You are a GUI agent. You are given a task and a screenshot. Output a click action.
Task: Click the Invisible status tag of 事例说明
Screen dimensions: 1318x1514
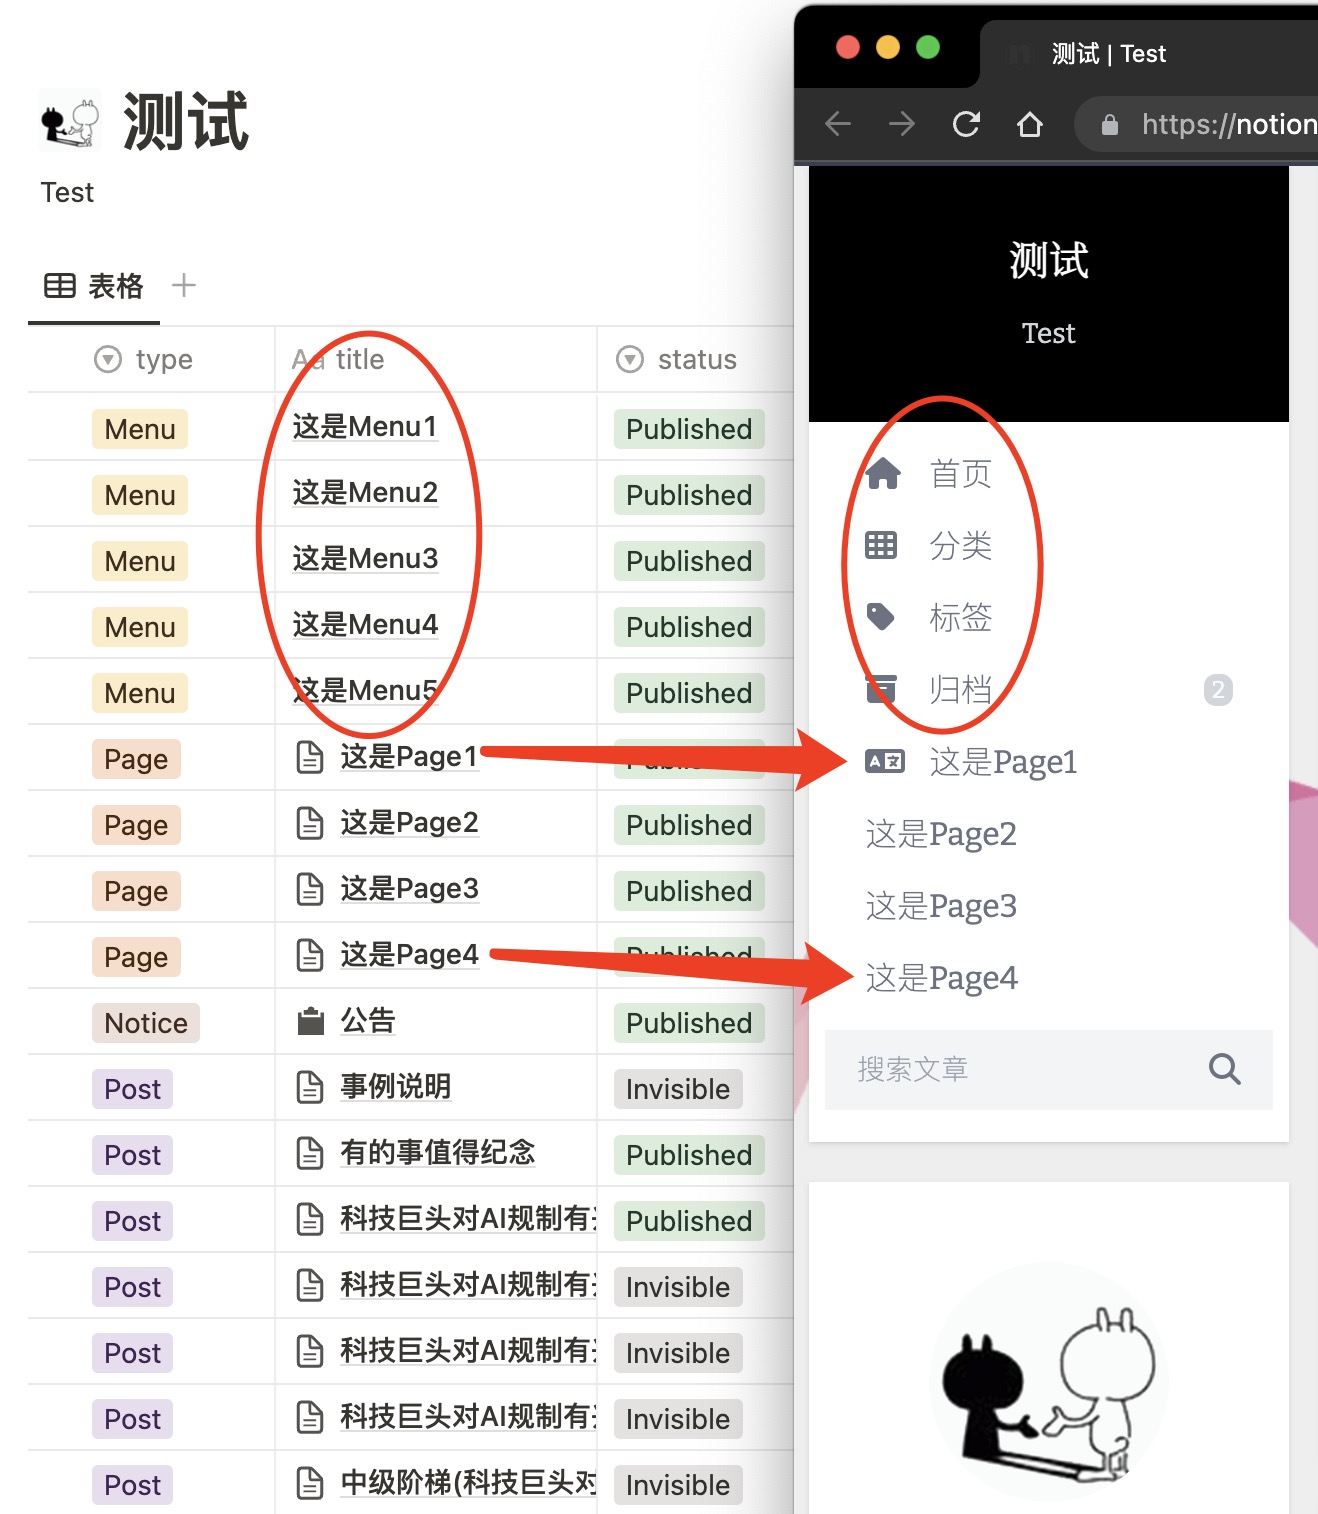(x=677, y=1088)
